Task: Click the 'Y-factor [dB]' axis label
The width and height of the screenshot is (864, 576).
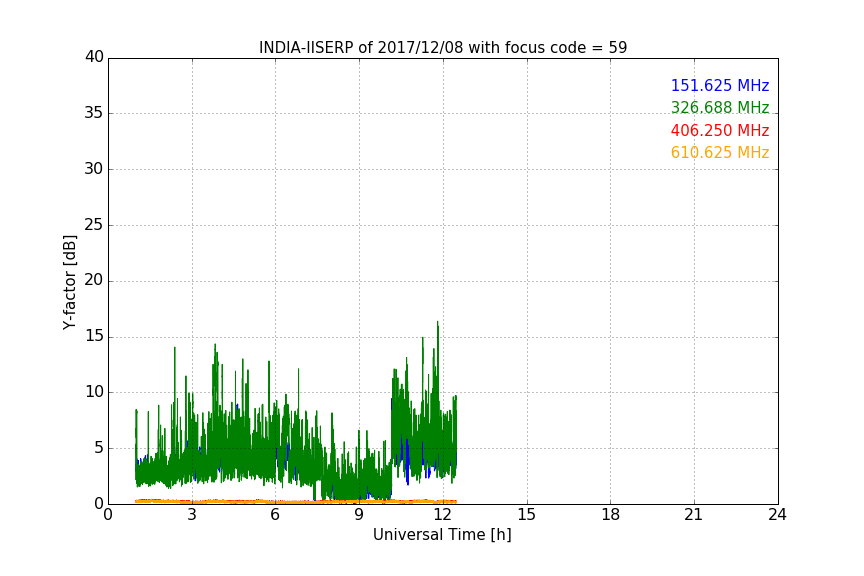Action: (70, 282)
